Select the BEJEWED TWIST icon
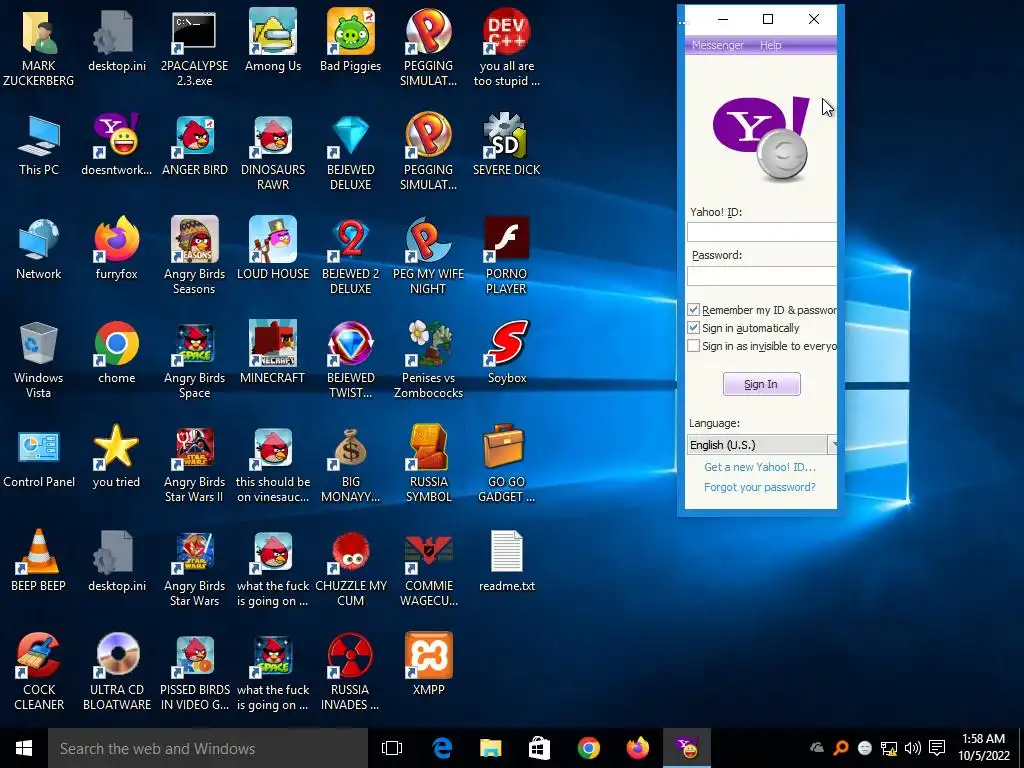1024x768 pixels. [351, 359]
